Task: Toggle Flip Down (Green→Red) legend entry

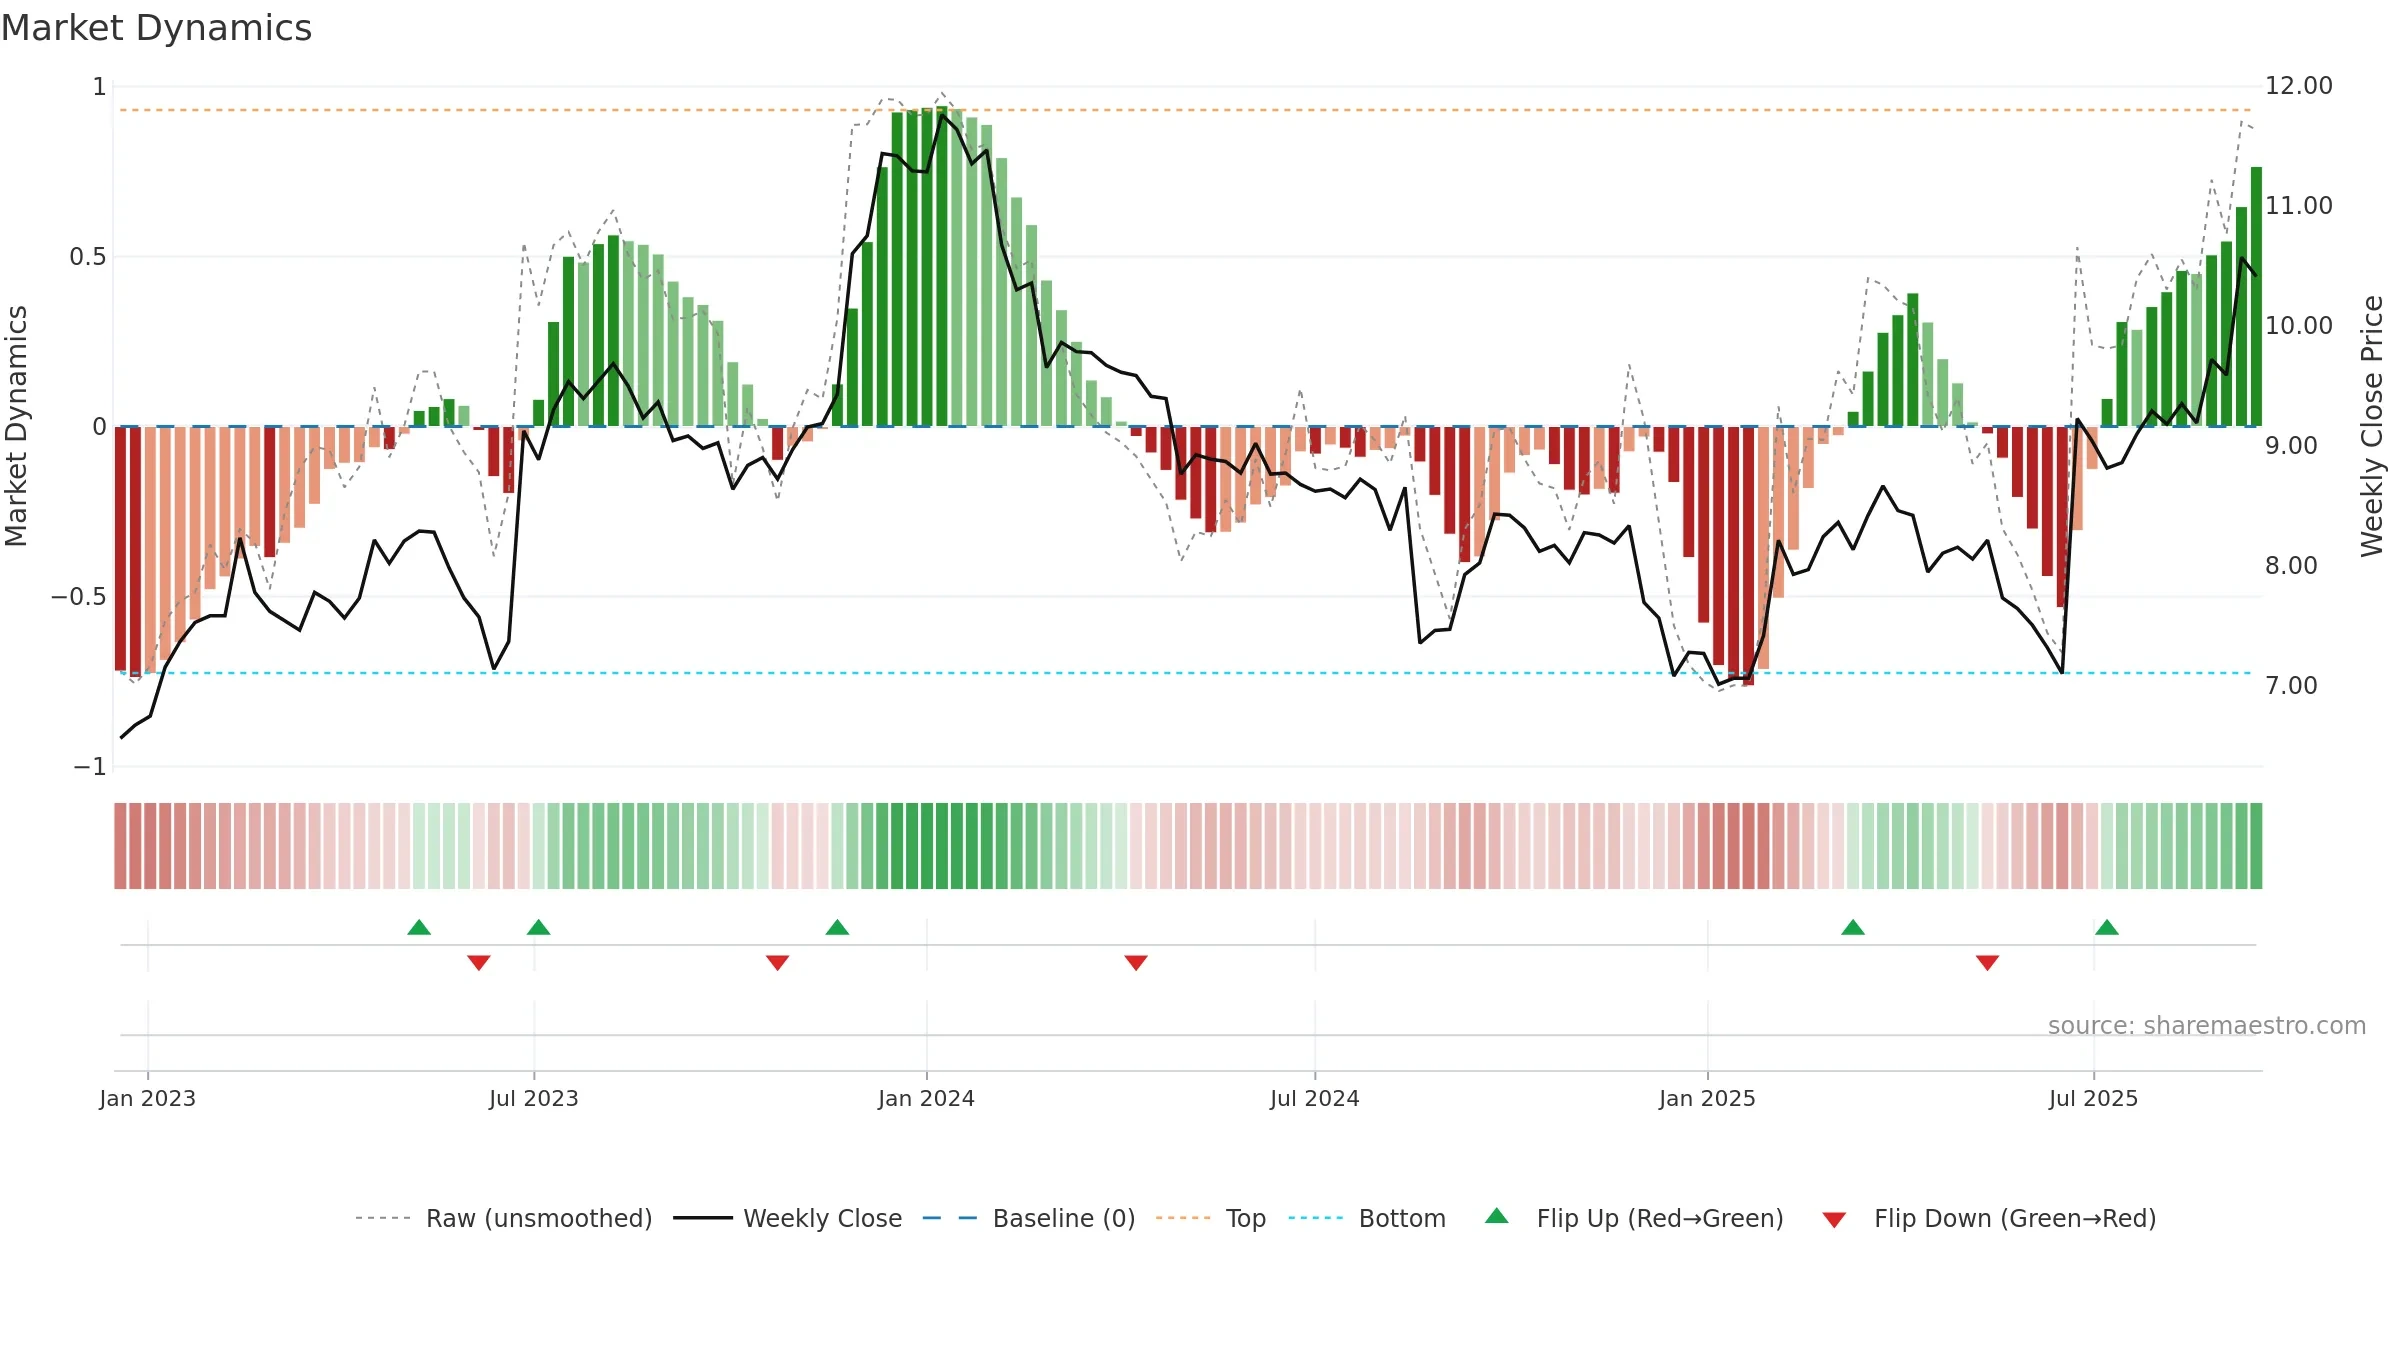Action: pyautogui.click(x=1988, y=1218)
